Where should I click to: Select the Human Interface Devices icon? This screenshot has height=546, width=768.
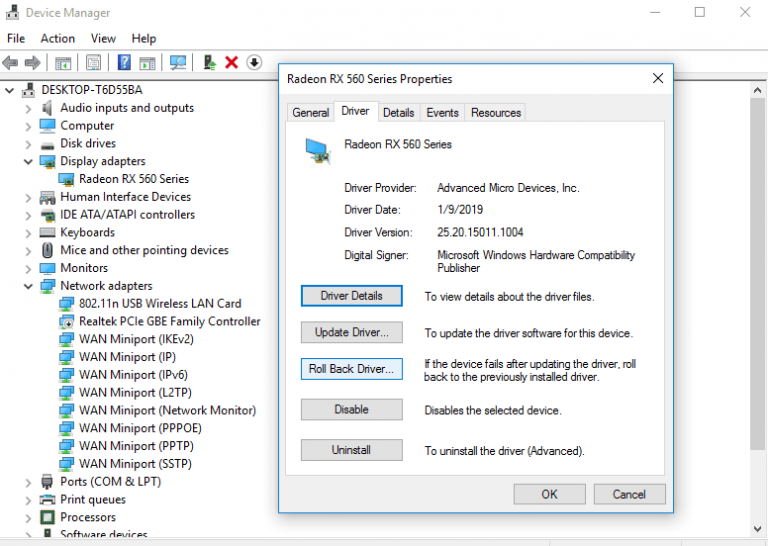[x=47, y=197]
